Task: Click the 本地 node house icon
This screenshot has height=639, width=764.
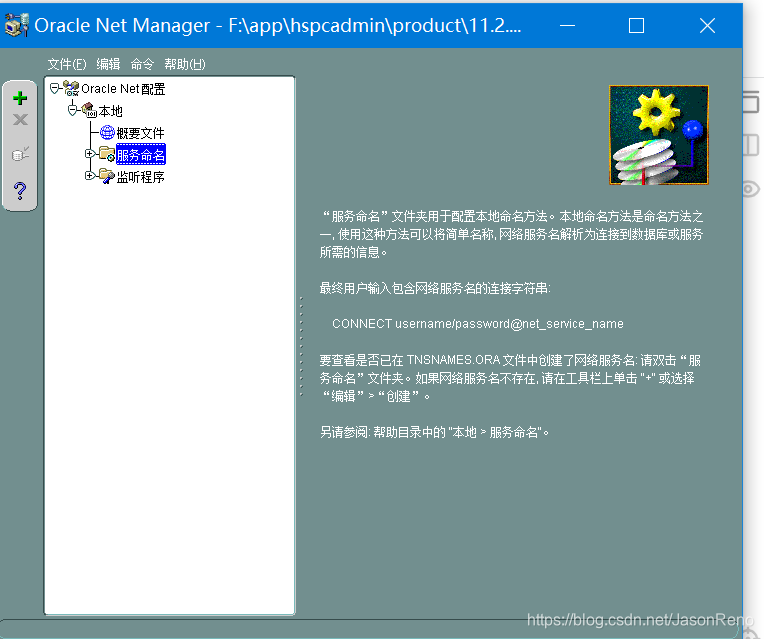Action: (x=89, y=110)
